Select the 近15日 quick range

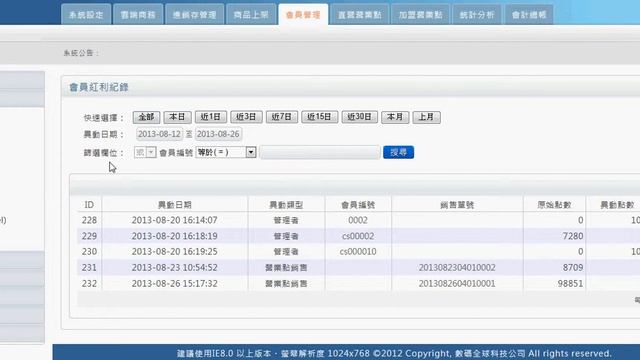tap(320, 117)
